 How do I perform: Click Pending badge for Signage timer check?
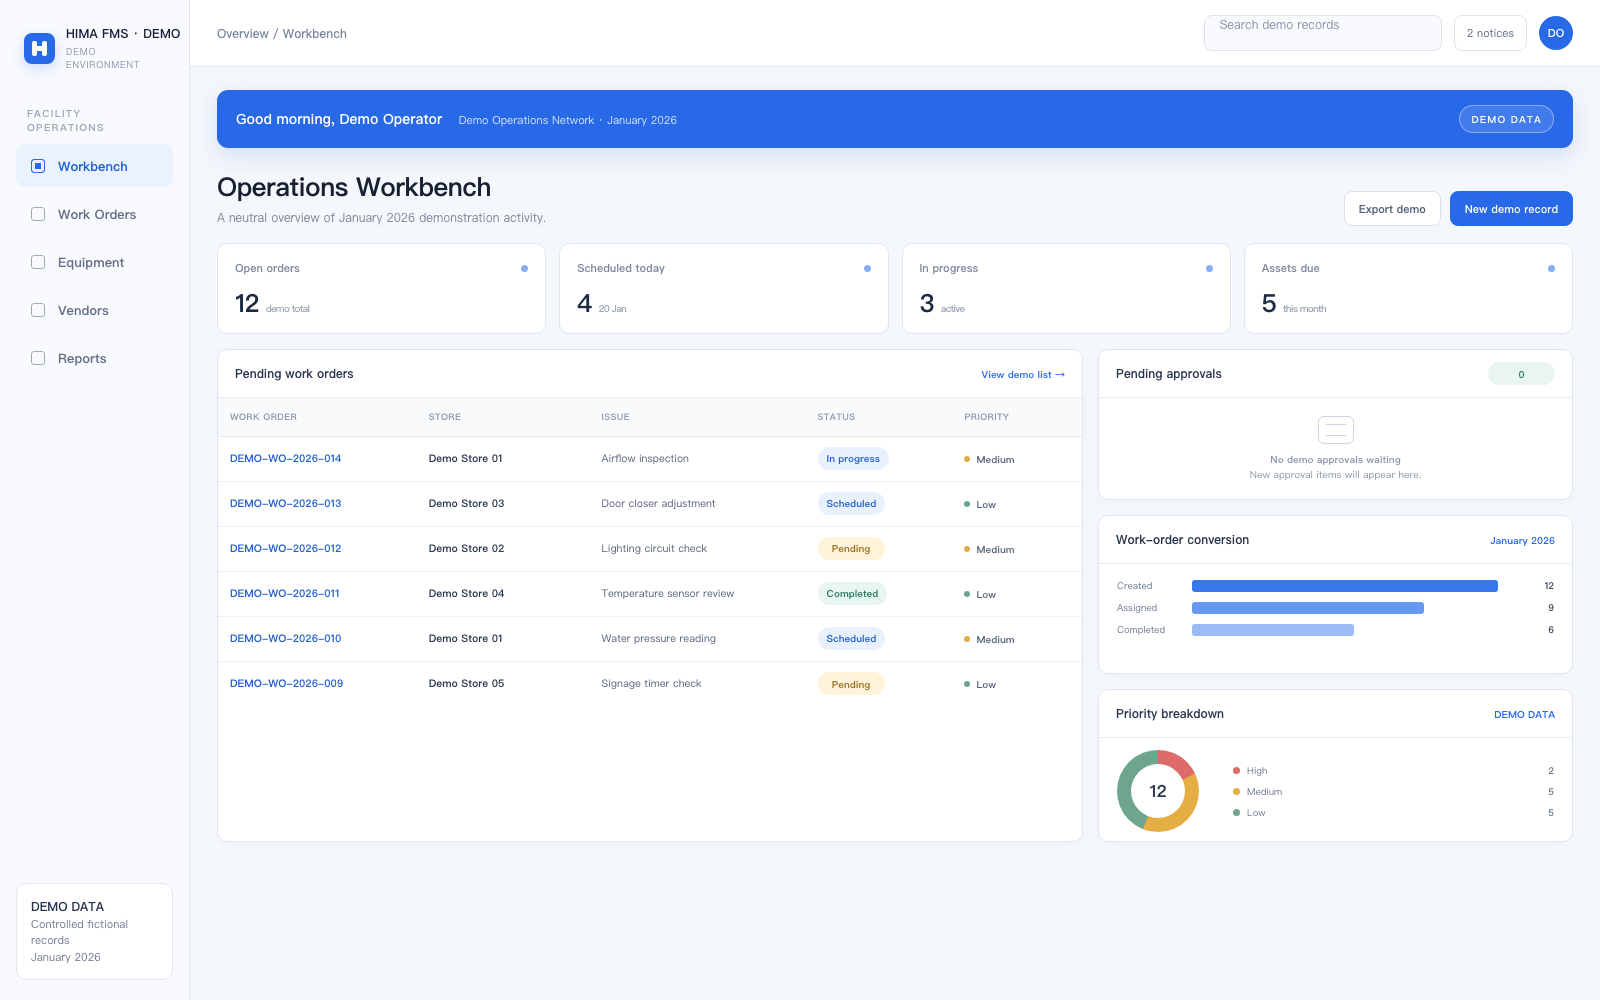pyautogui.click(x=851, y=685)
